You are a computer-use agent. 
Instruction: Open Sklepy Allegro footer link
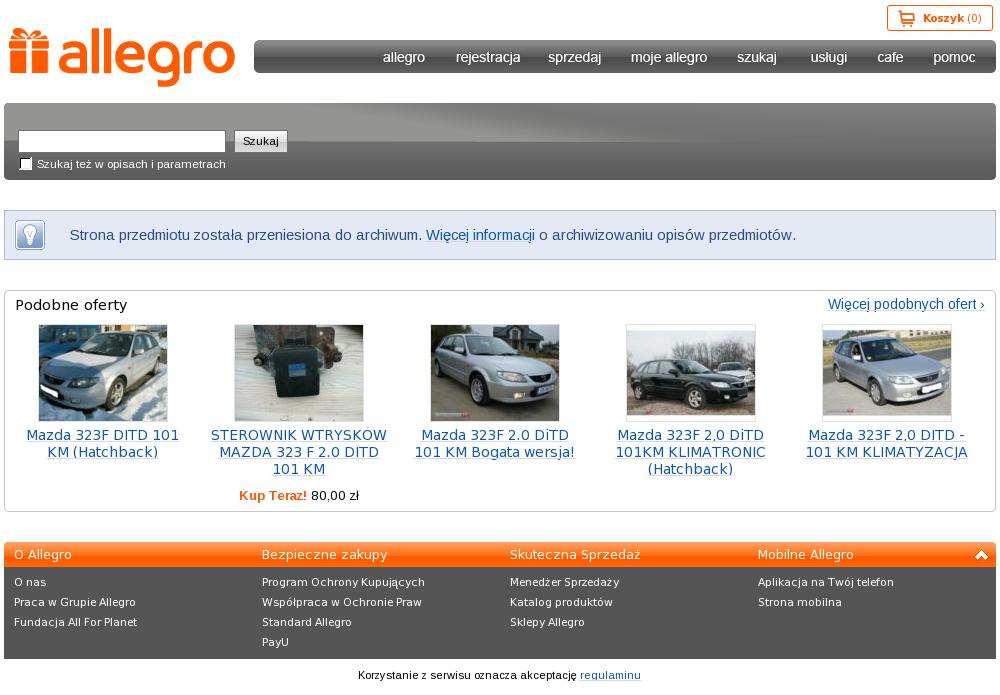[547, 622]
